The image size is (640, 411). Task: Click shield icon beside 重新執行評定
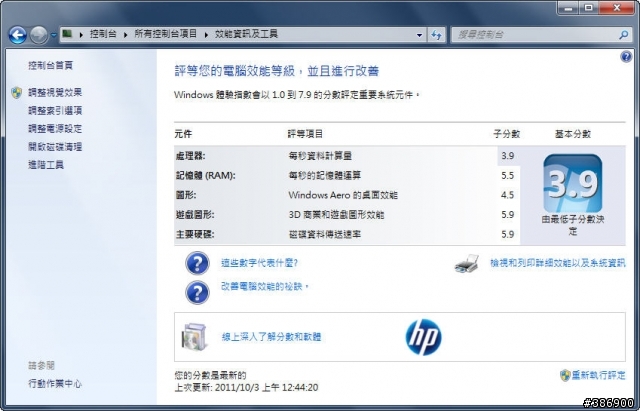[x=565, y=375]
